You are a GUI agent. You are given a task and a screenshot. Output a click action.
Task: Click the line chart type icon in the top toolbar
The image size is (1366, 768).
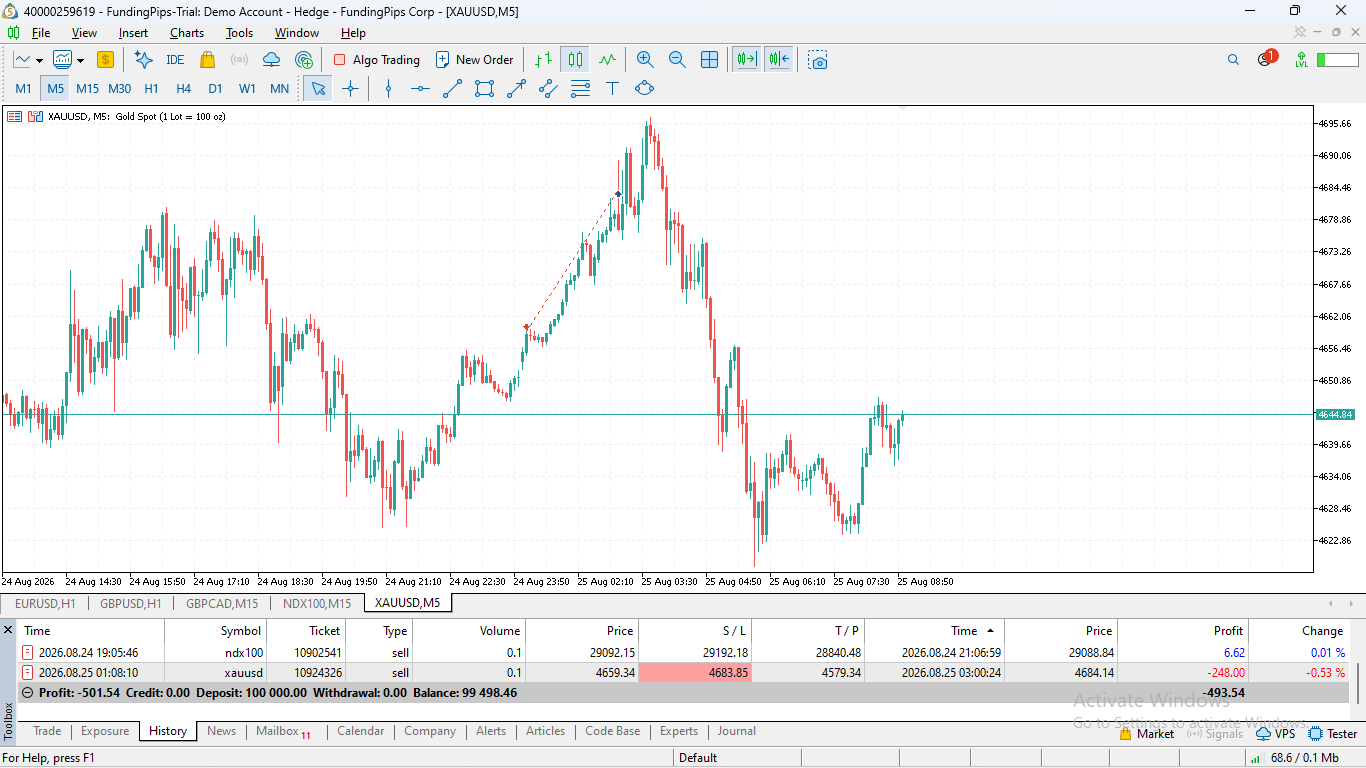tap(22, 60)
